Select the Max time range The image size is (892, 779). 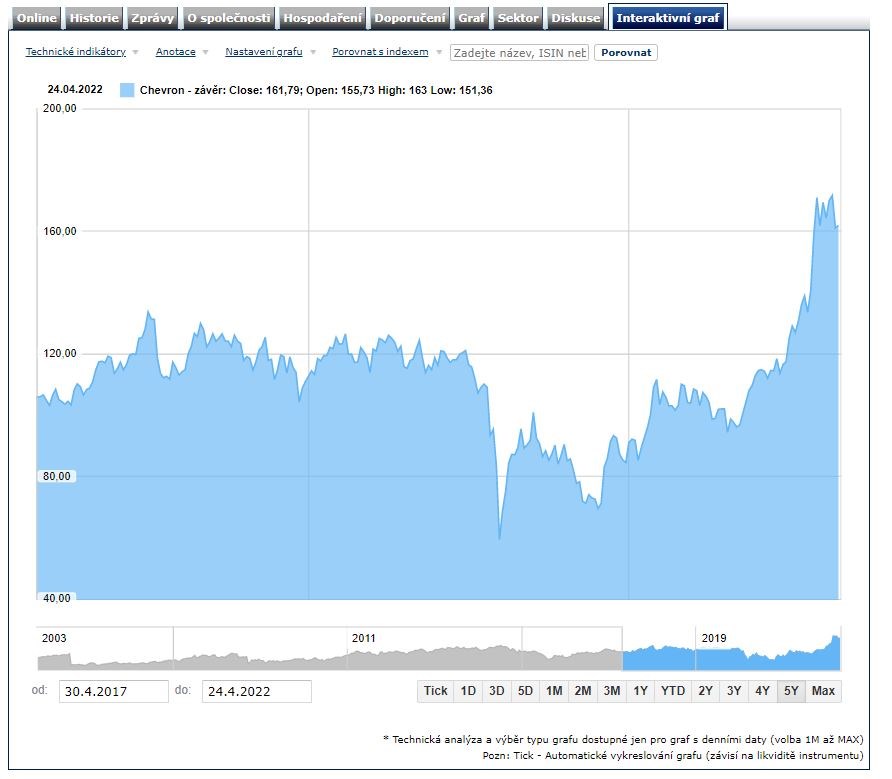823,691
